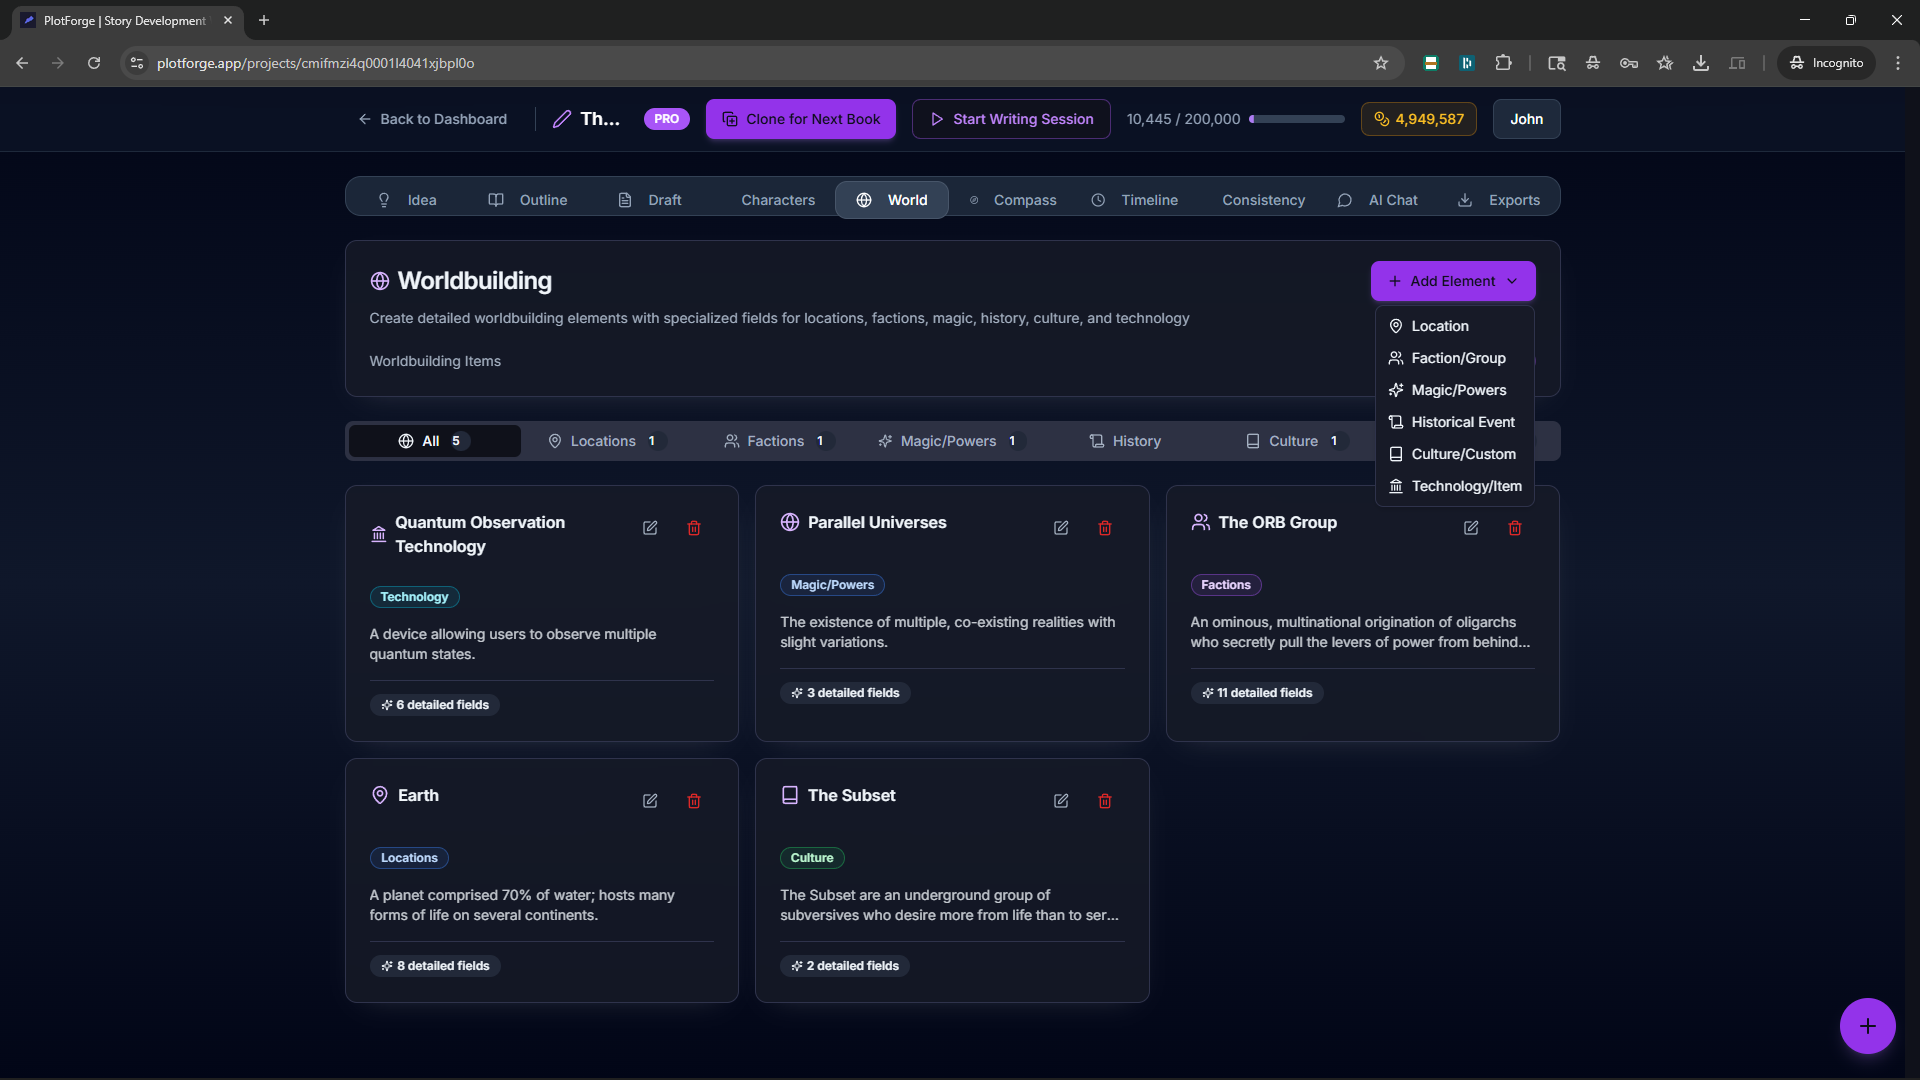Image resolution: width=1920 pixels, height=1080 pixels.
Task: Click the PRO badge
Action: 667,119
